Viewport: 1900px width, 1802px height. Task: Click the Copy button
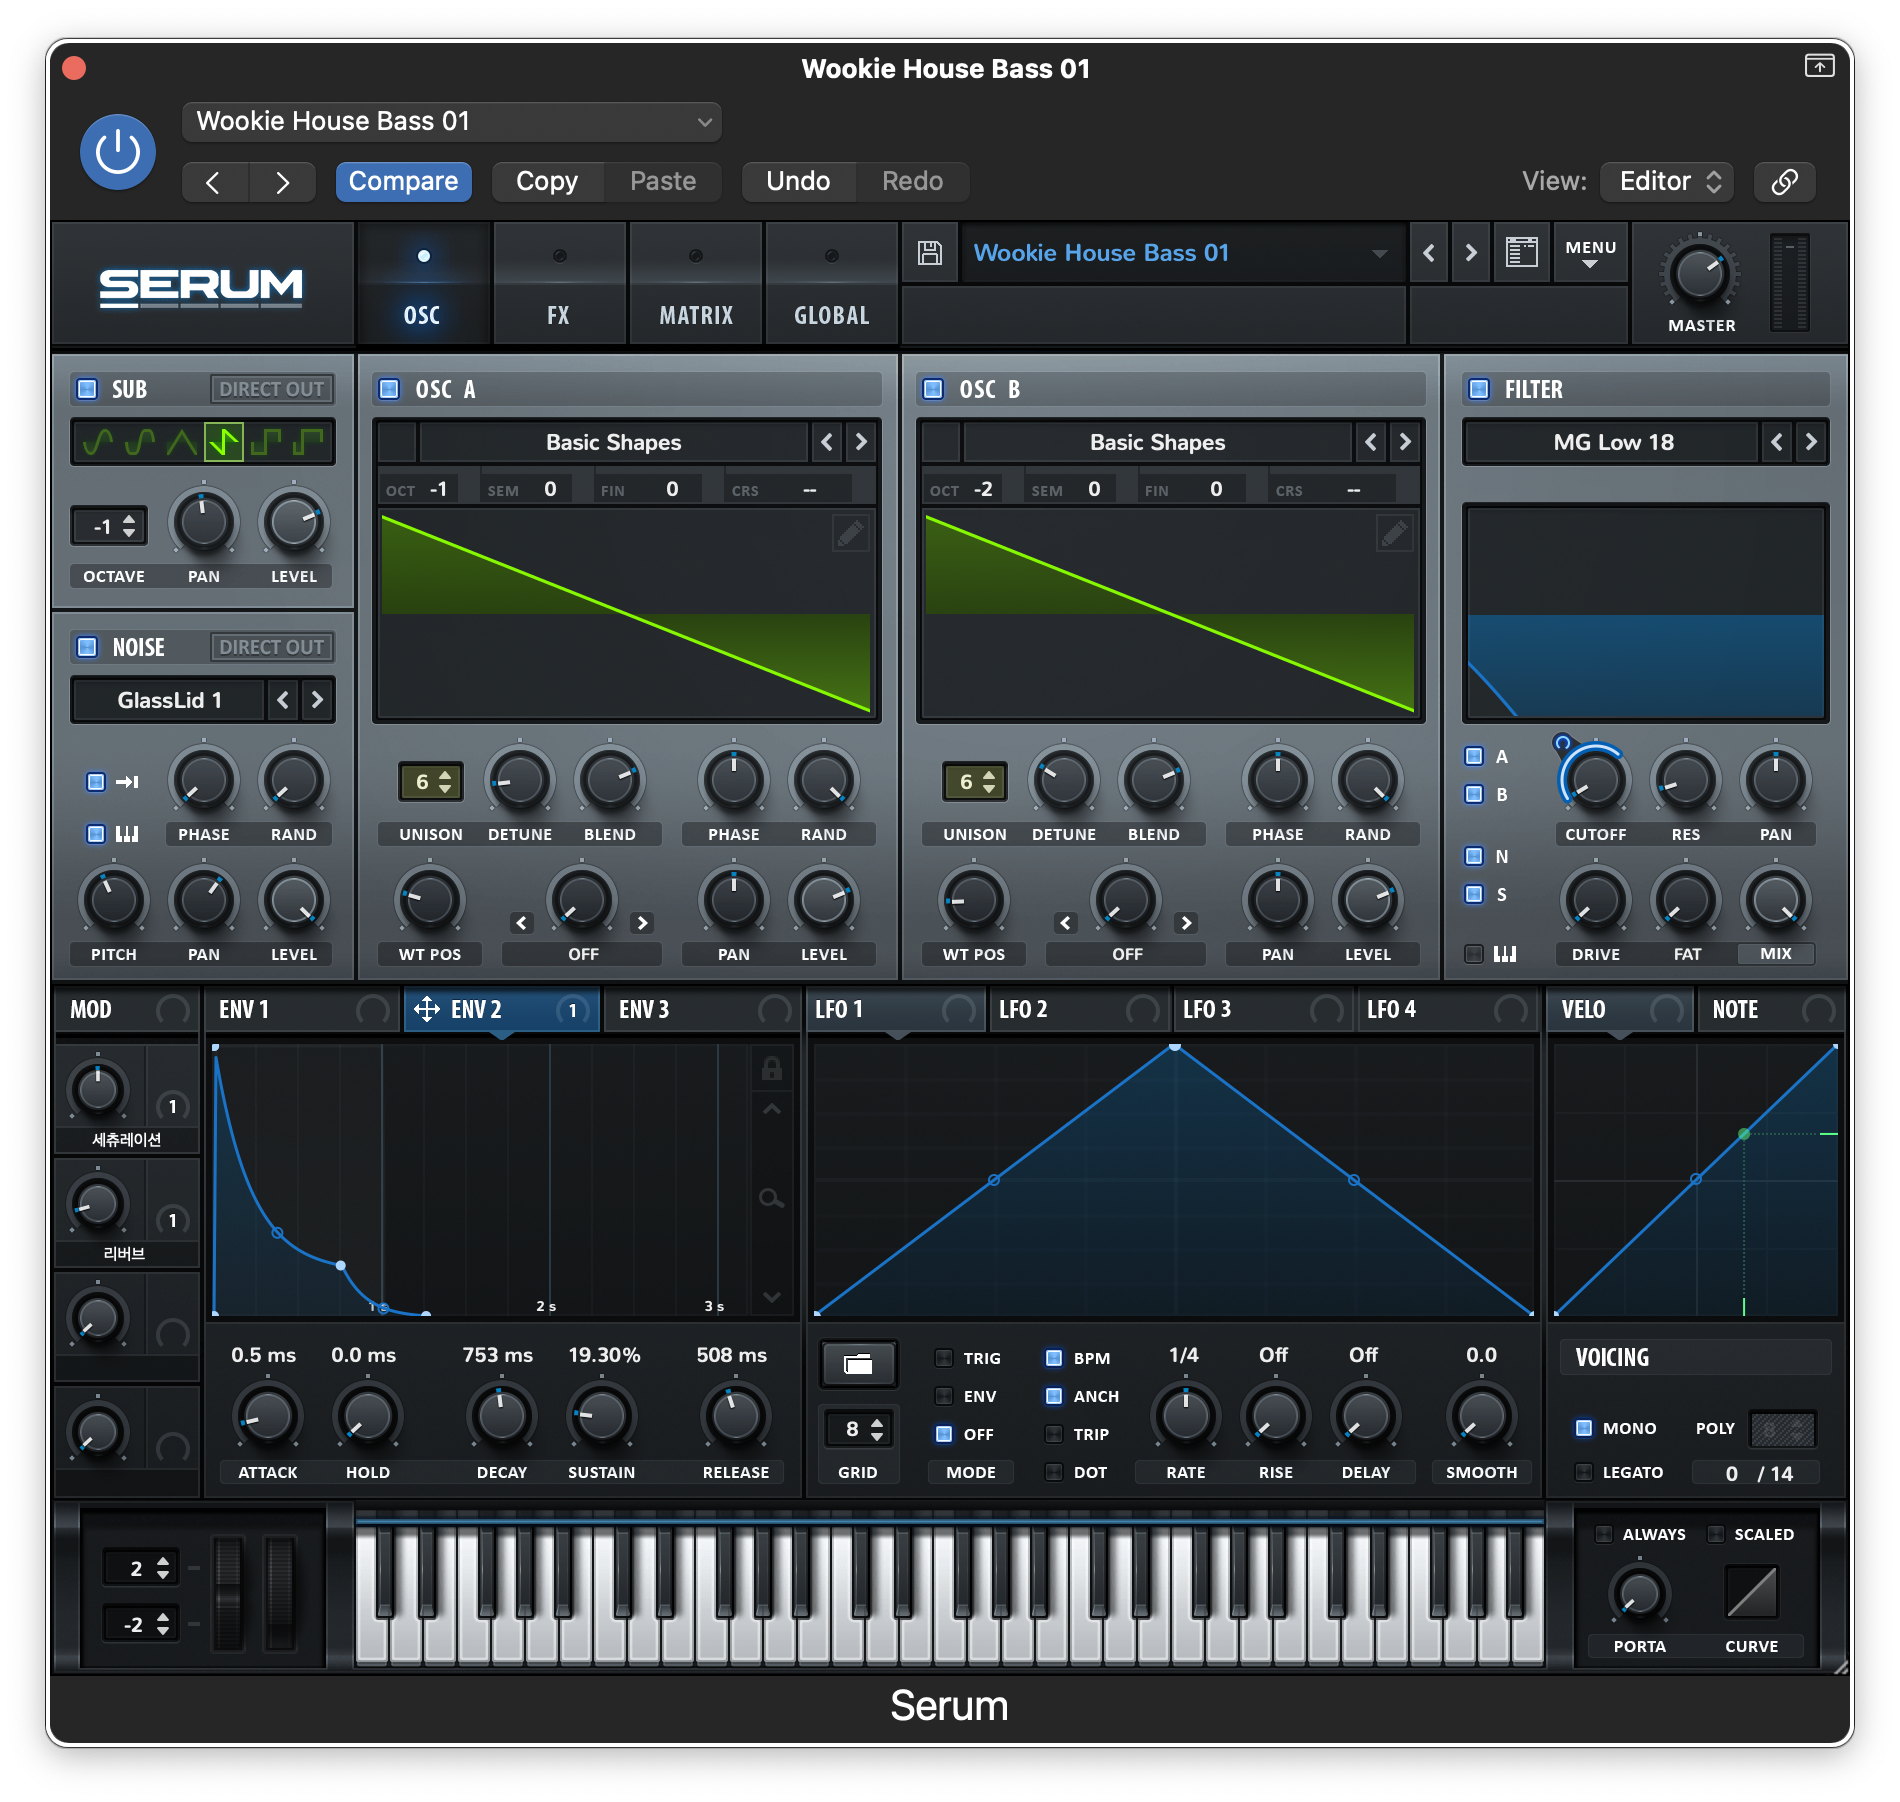point(547,181)
